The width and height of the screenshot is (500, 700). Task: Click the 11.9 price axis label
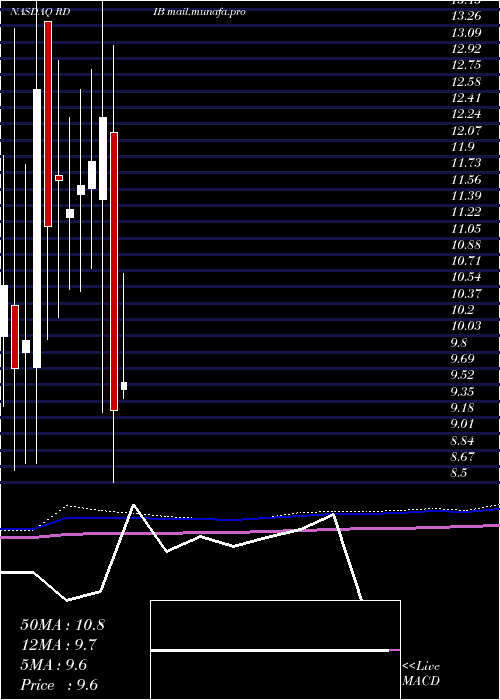462,147
